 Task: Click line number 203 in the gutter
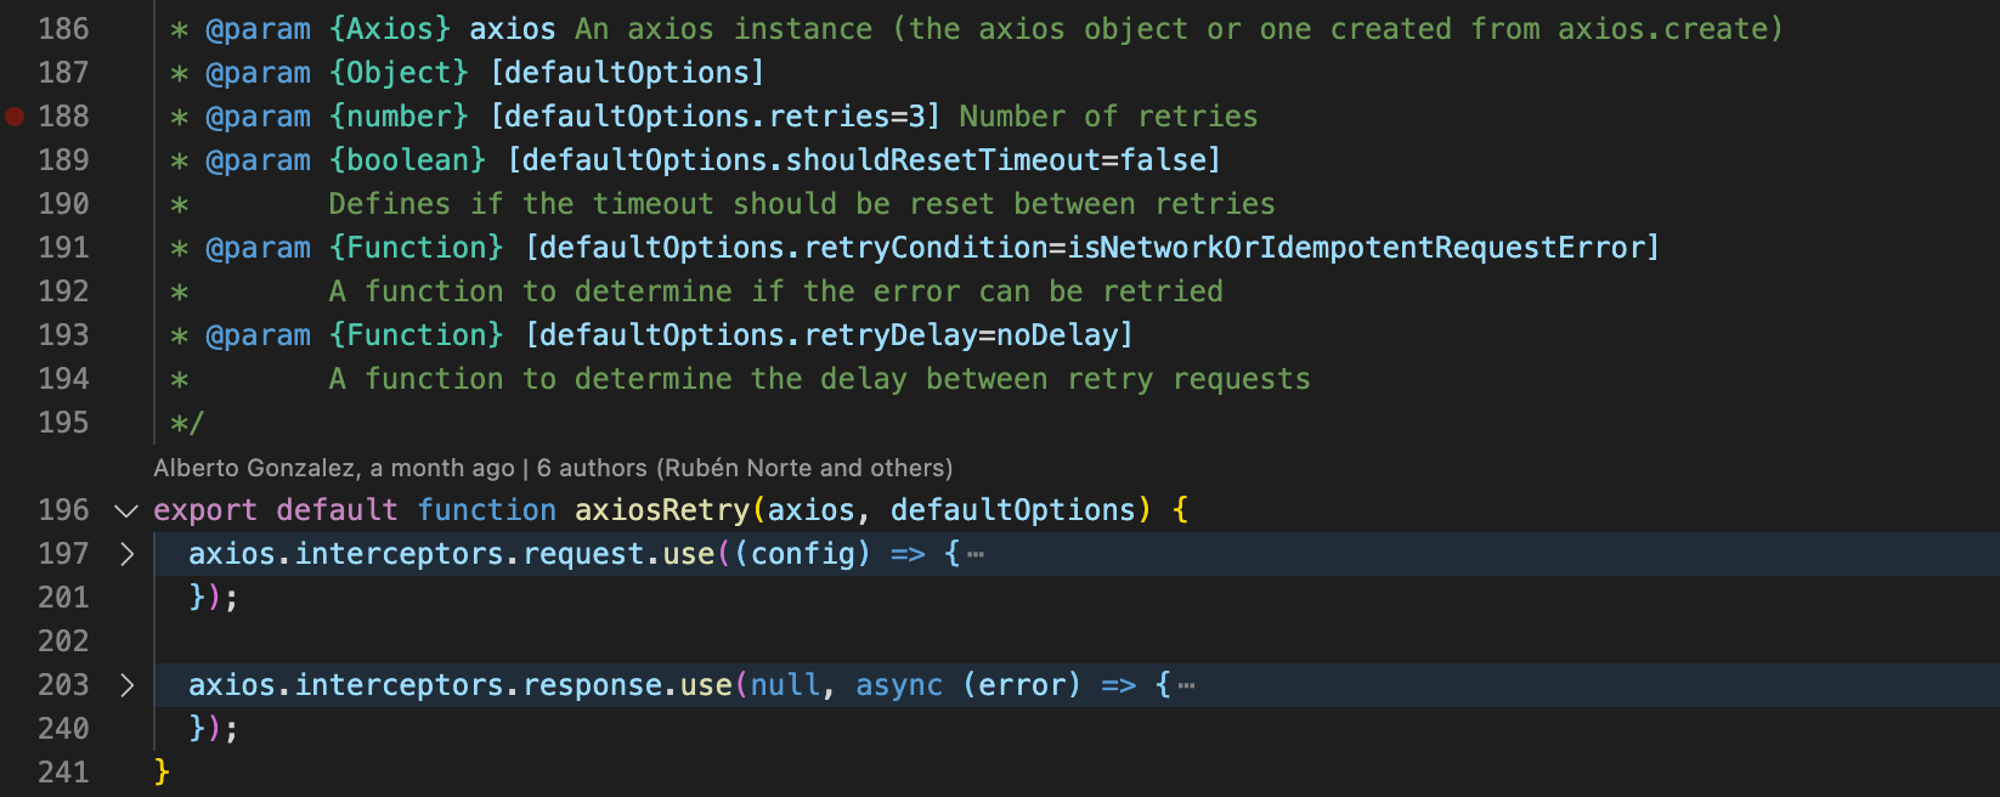pyautogui.click(x=63, y=686)
